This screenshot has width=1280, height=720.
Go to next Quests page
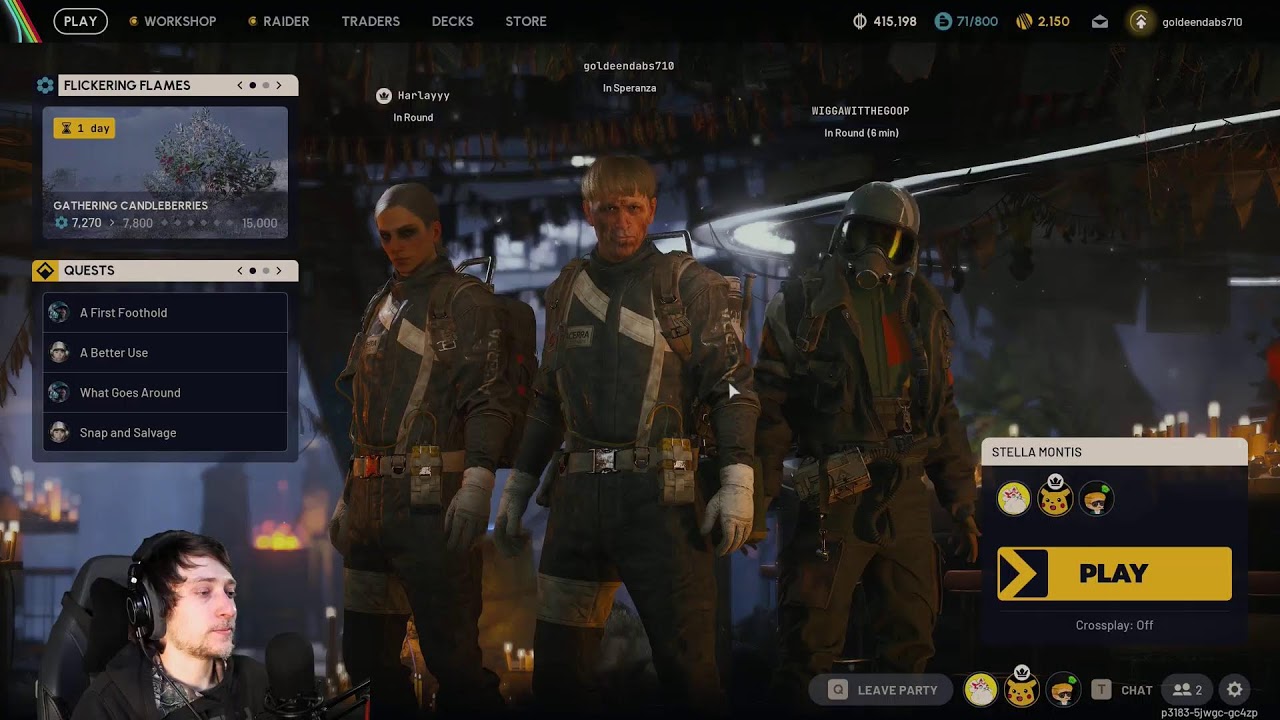point(279,271)
